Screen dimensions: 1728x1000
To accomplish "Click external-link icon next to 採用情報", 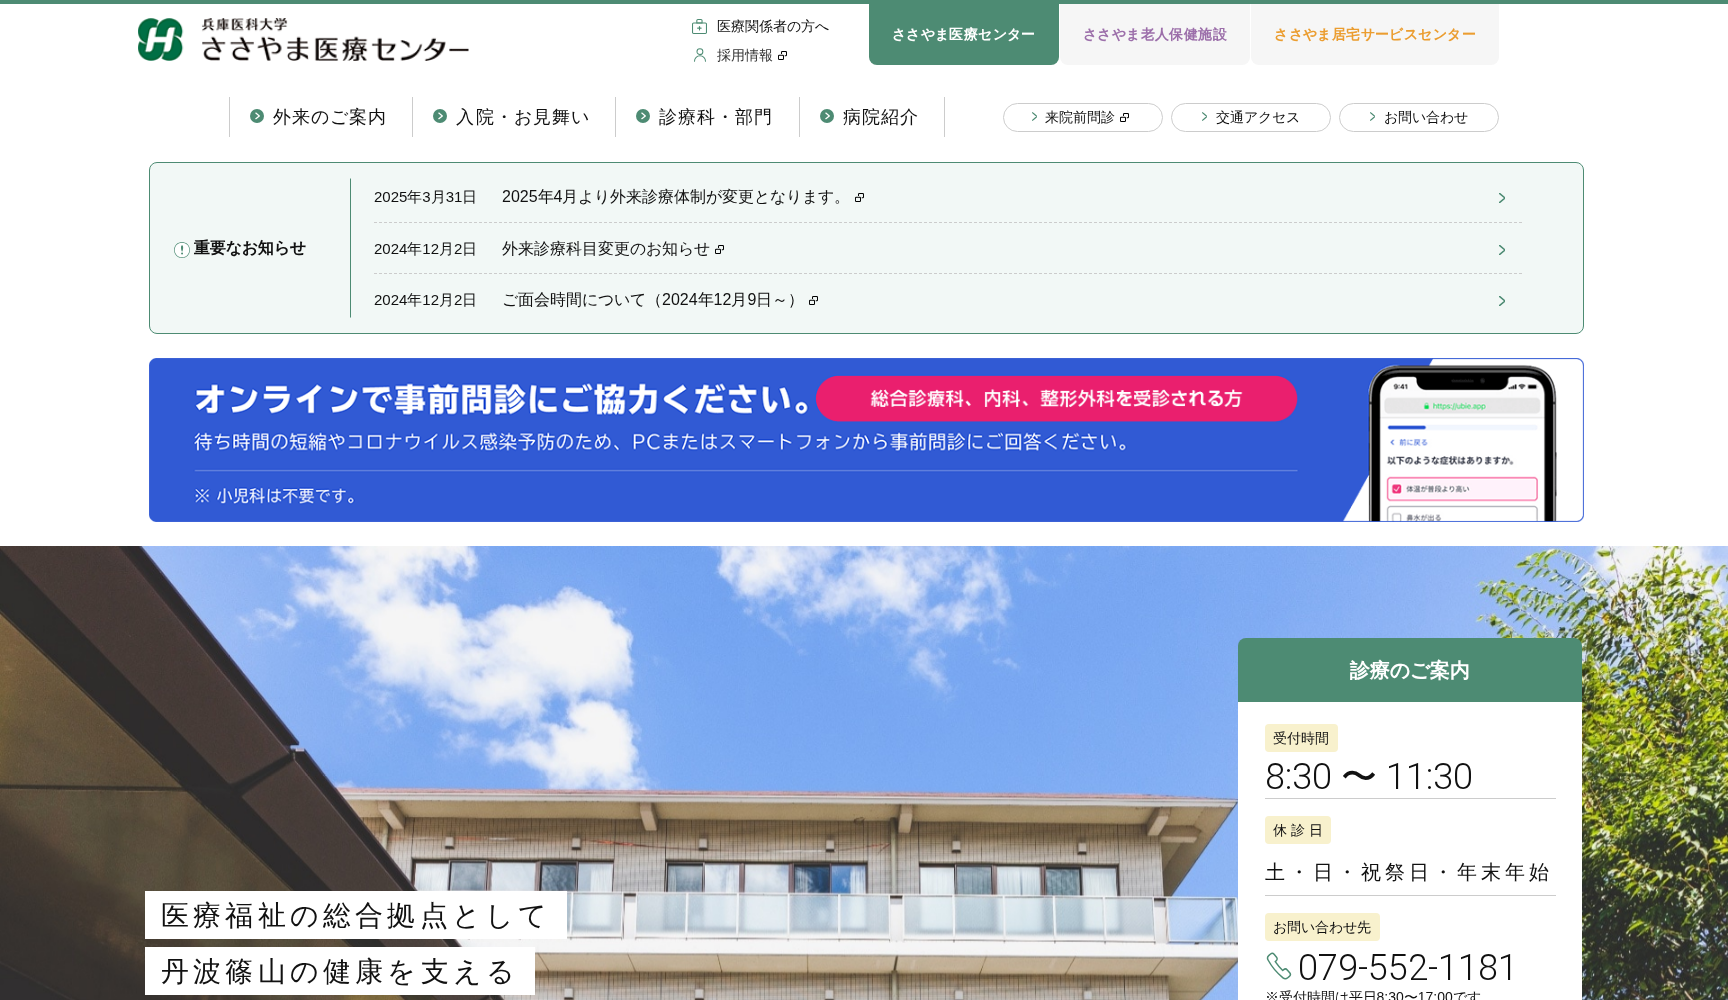I will click(782, 56).
